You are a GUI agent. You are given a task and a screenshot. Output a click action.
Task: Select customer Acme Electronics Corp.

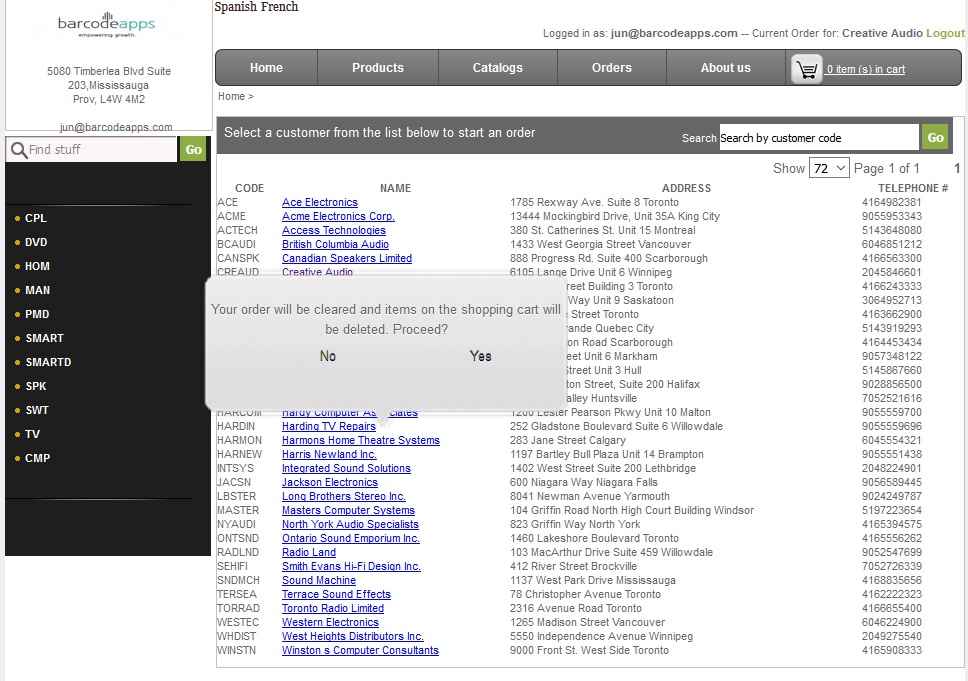tap(338, 217)
